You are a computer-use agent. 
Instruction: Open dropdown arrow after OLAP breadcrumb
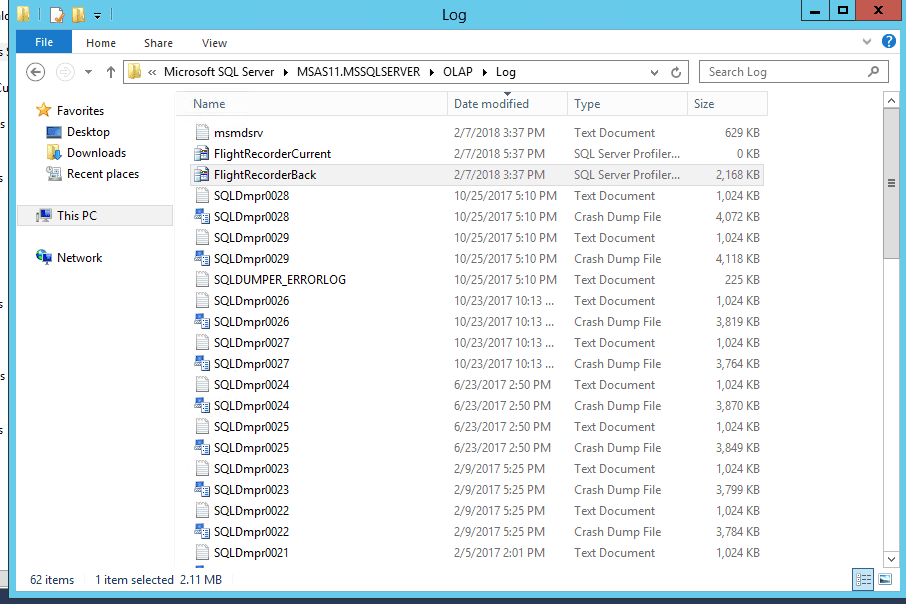coord(484,72)
